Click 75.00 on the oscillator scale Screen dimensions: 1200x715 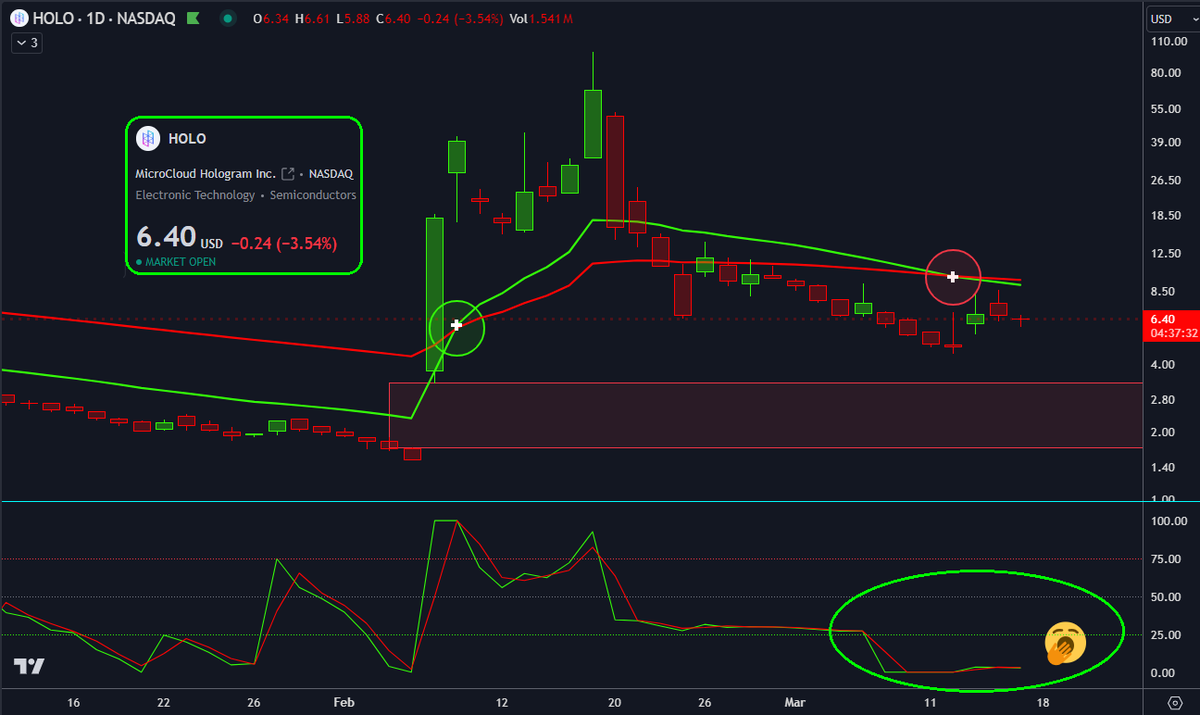tap(1168, 559)
